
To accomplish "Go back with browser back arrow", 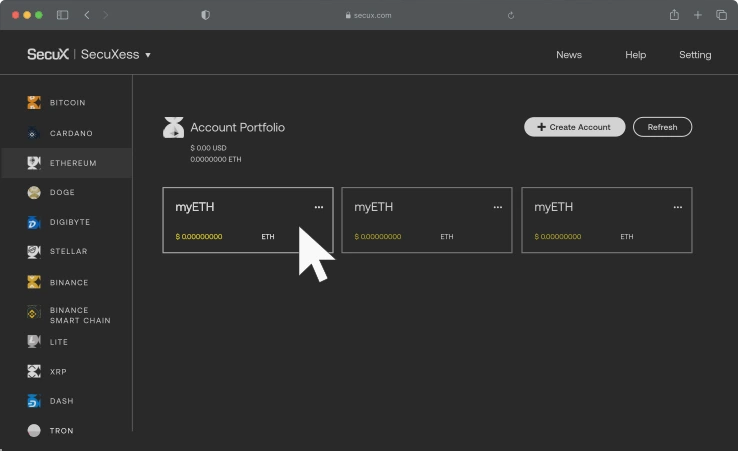I will coord(87,15).
